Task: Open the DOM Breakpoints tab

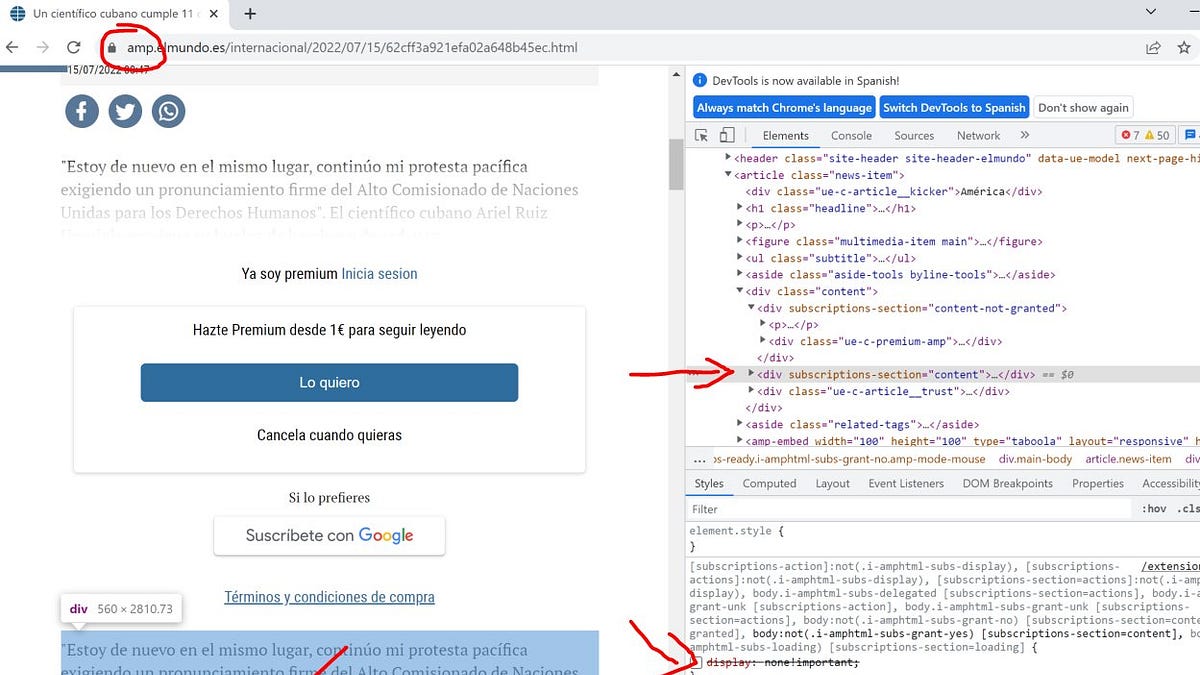Action: (x=1007, y=483)
